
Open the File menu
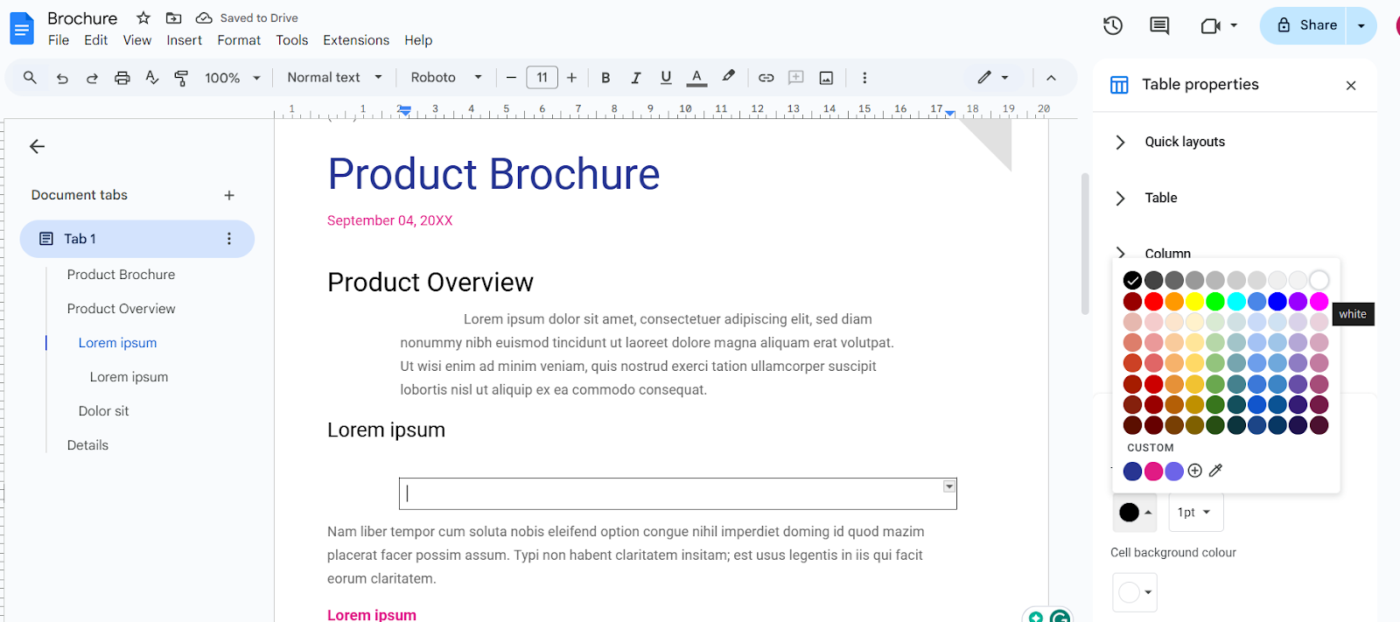pos(58,40)
